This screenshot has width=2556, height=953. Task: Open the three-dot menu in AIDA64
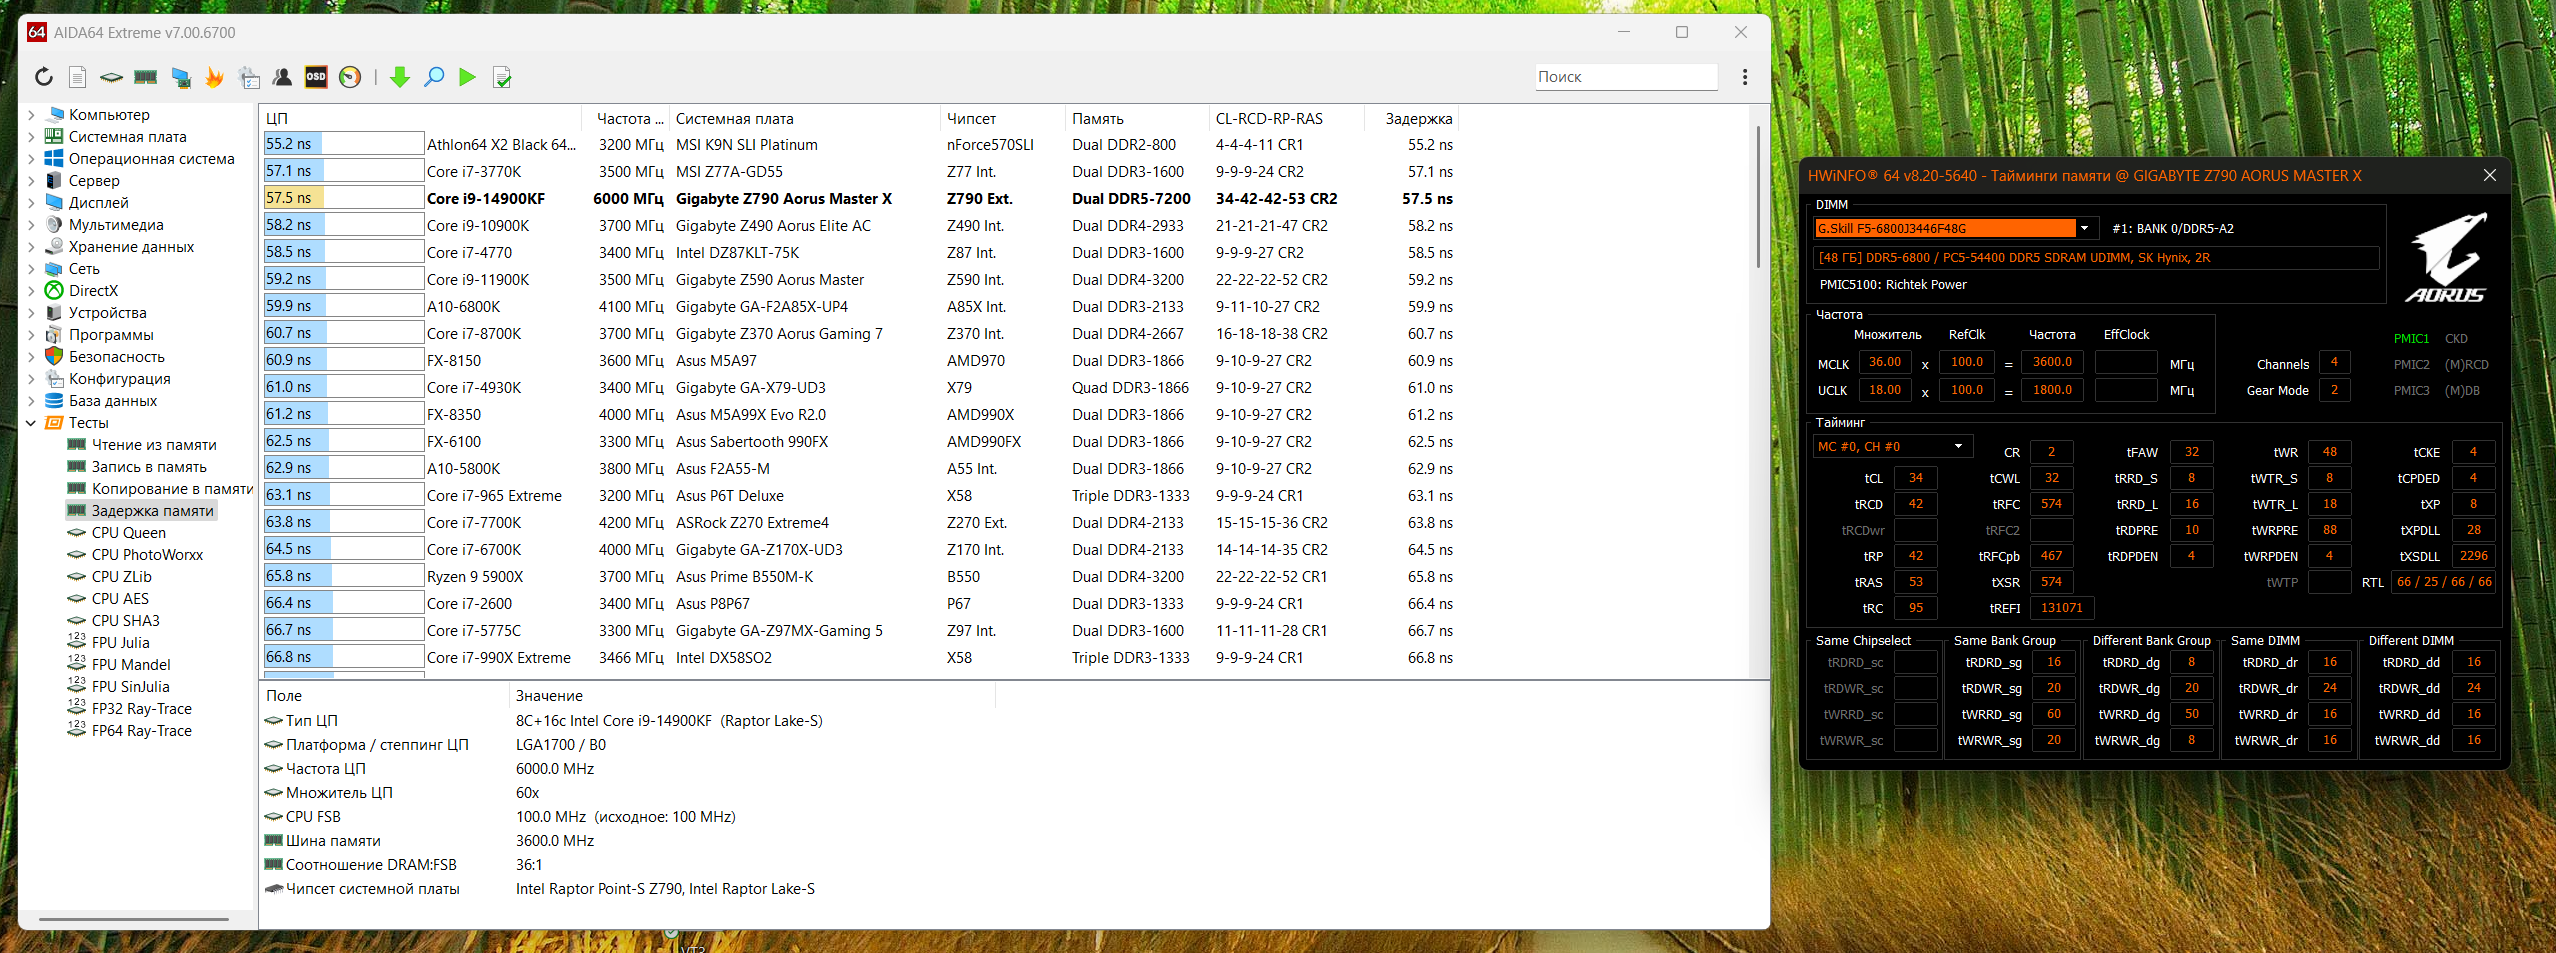point(1745,77)
